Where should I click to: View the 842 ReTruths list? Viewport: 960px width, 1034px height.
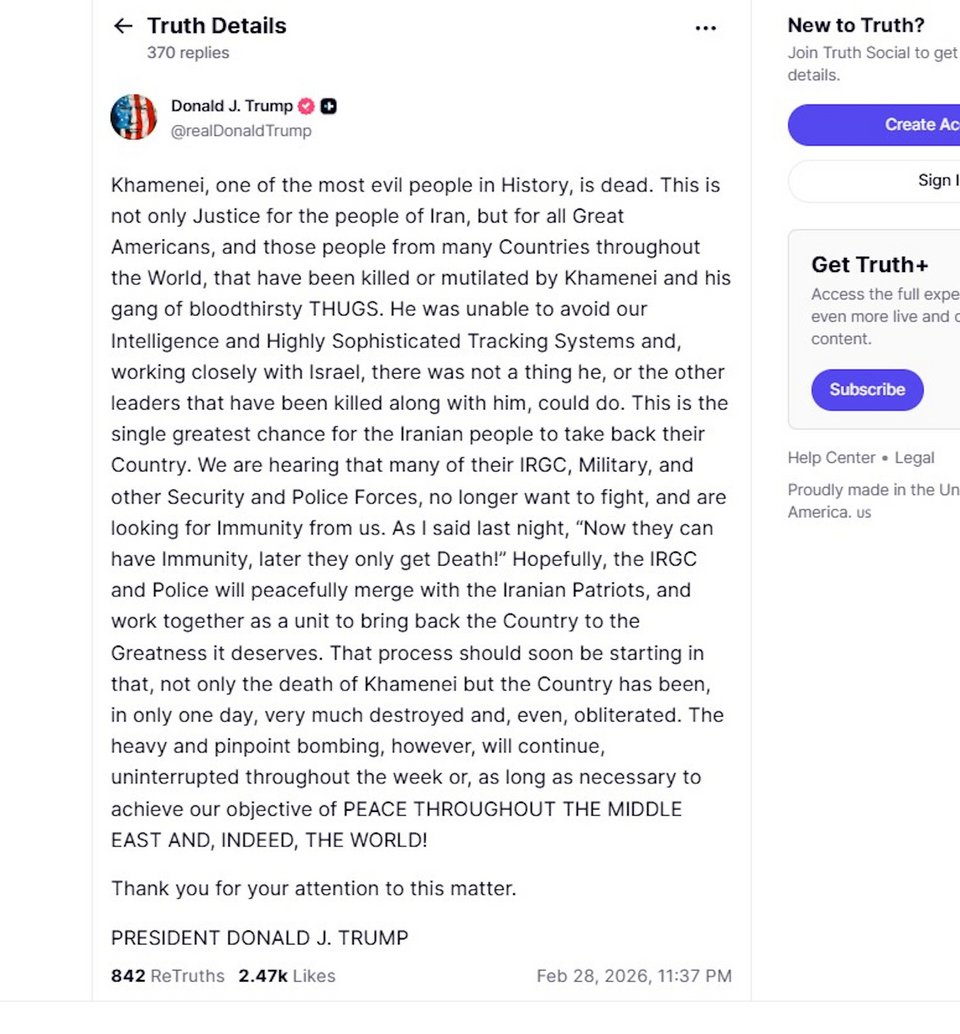[x=168, y=976]
